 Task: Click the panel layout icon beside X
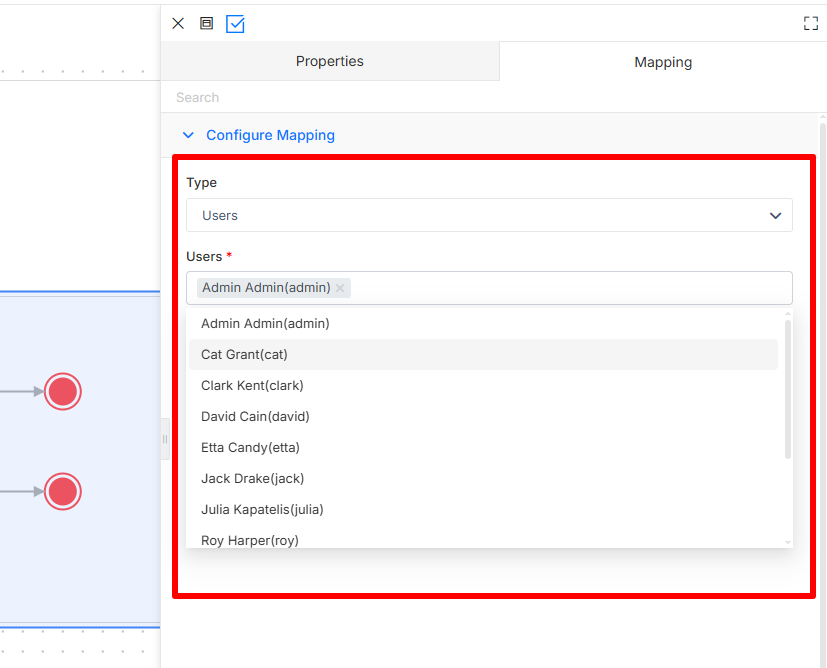pyautogui.click(x=206, y=23)
